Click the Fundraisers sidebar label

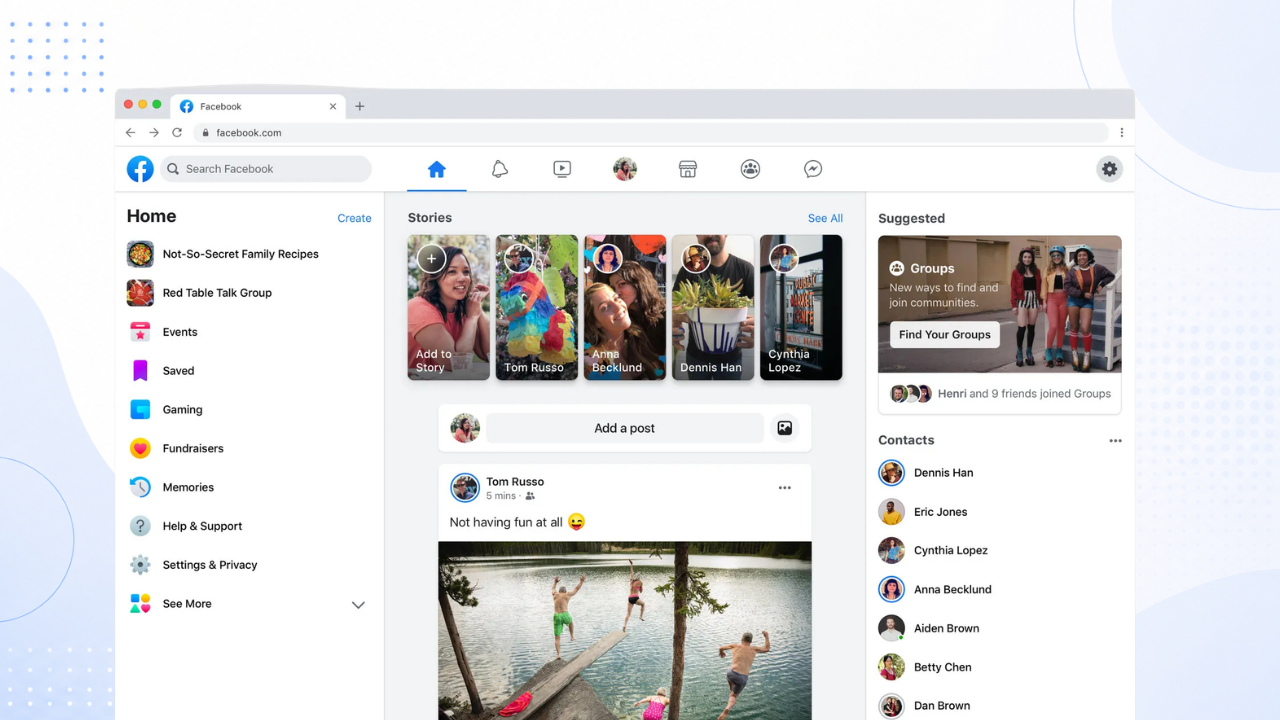point(193,449)
